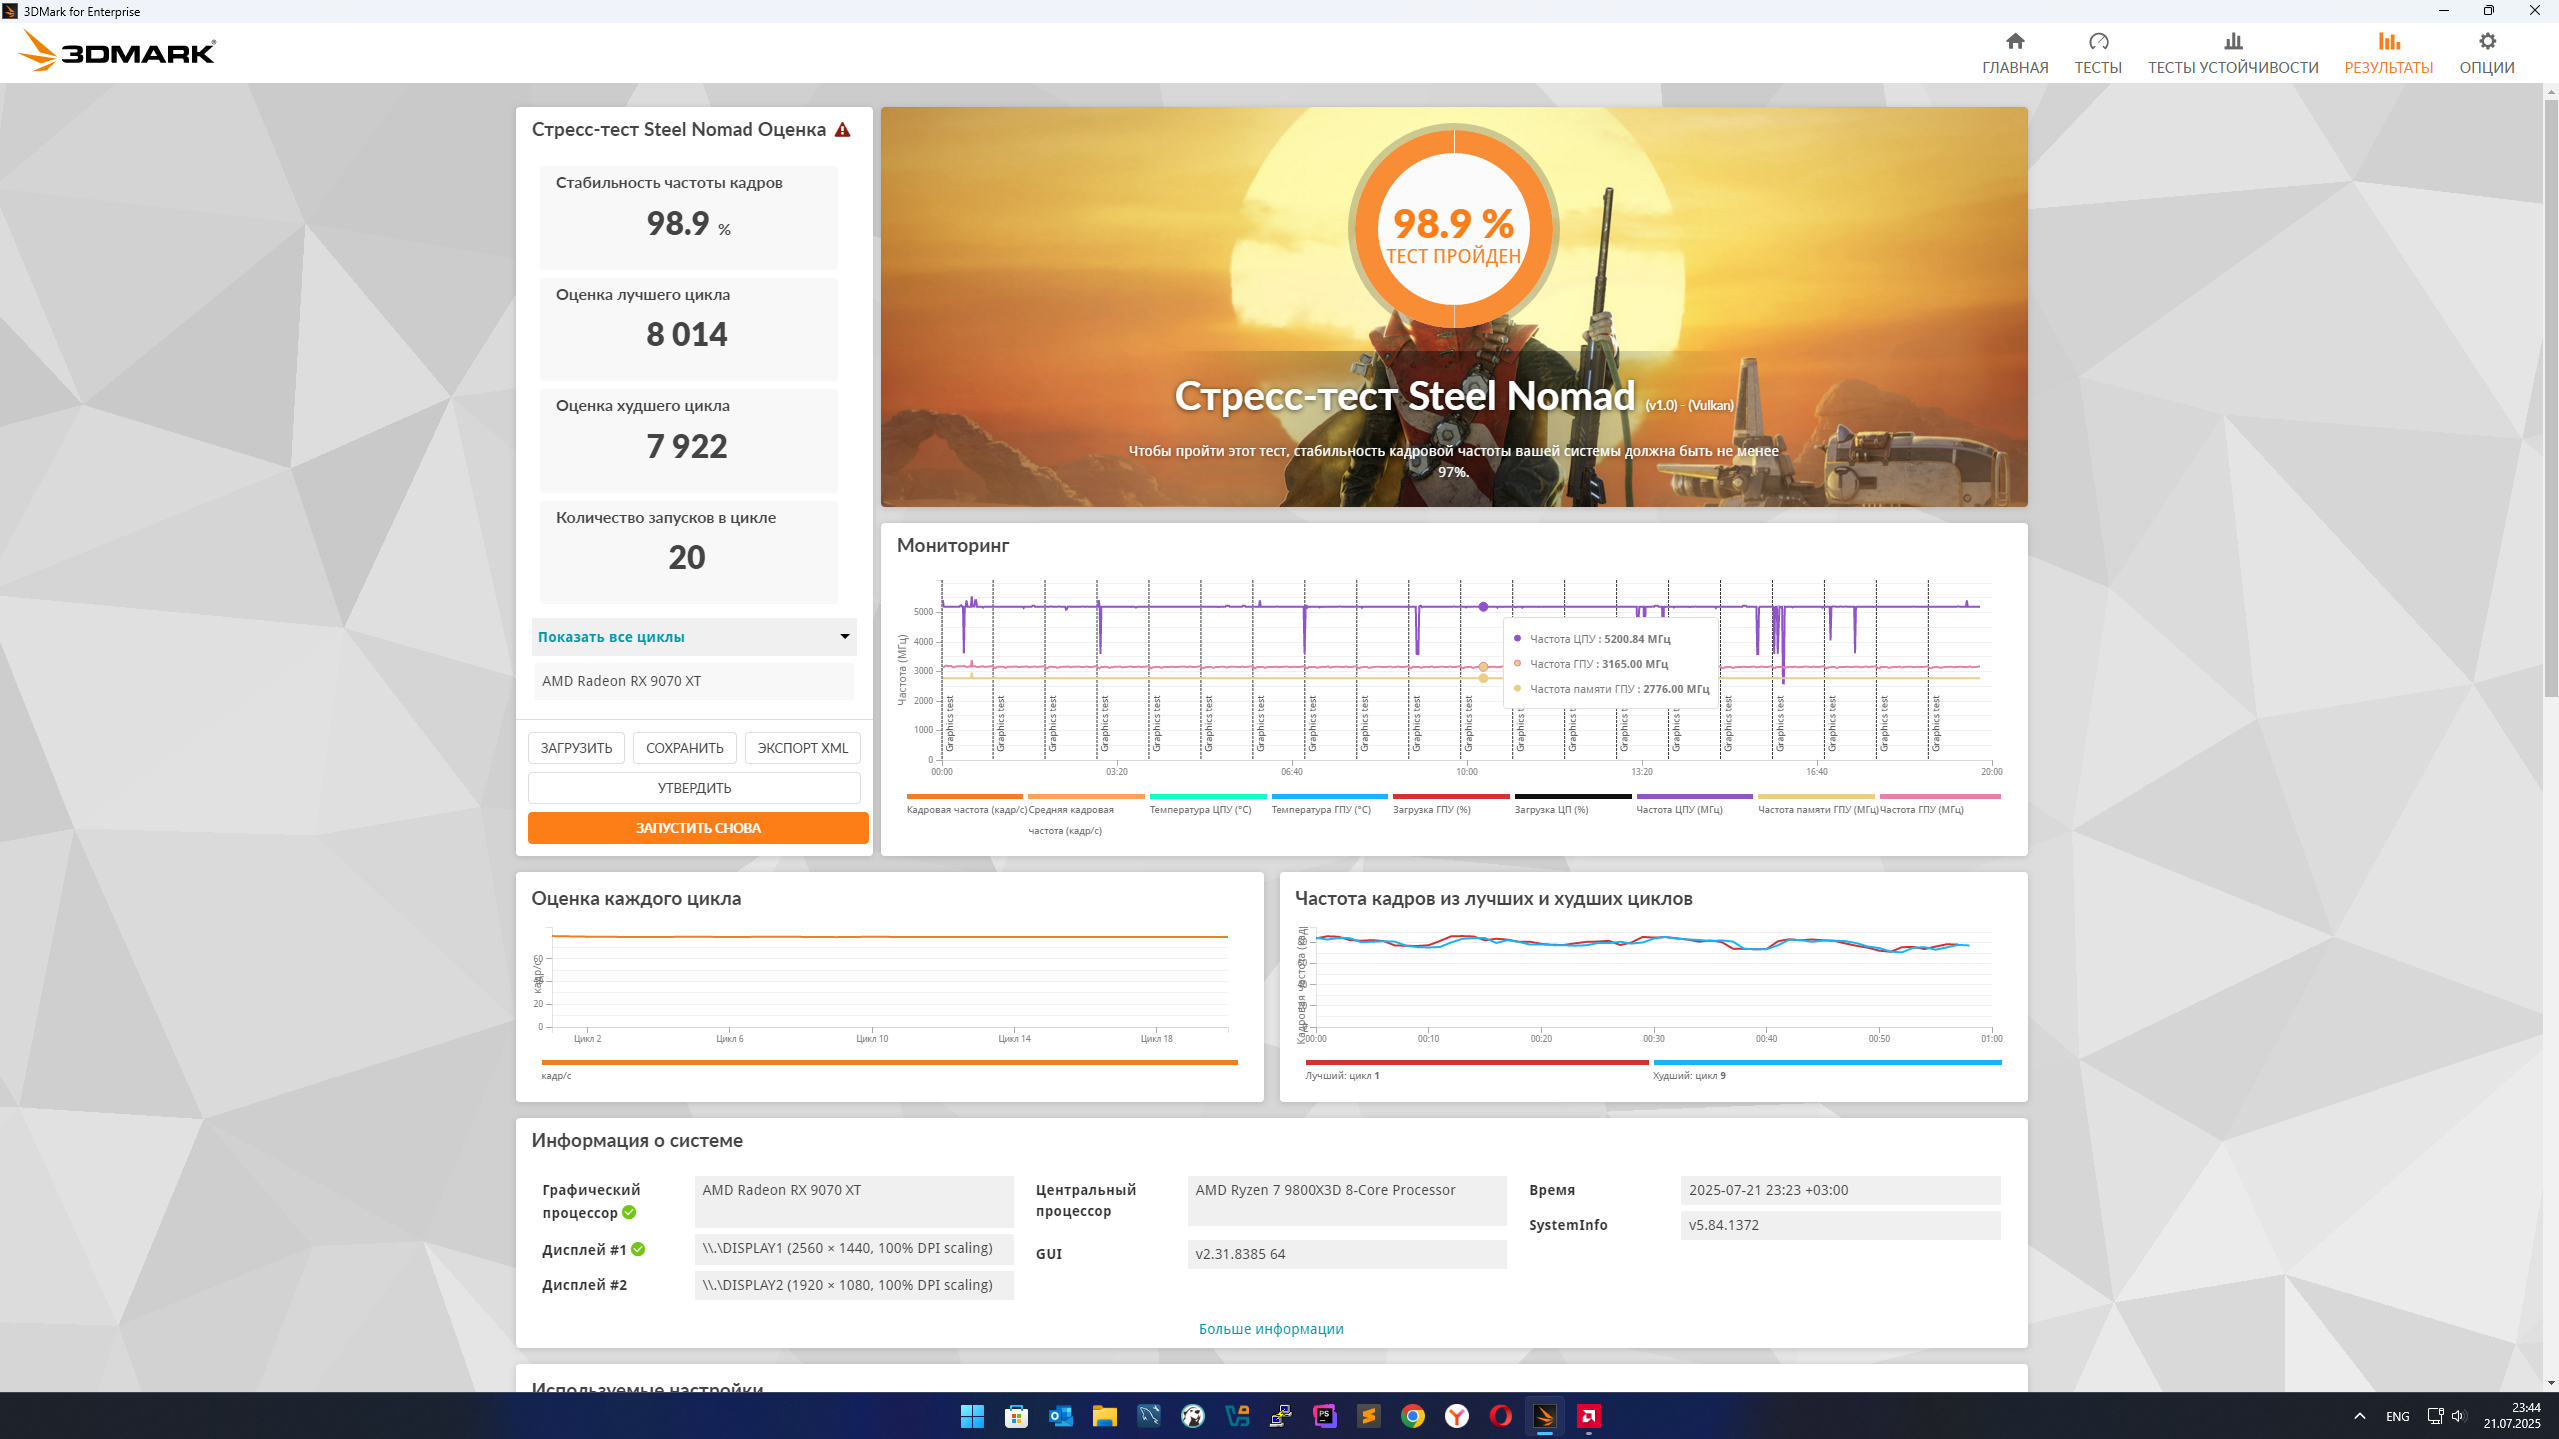Open ОПЦИИ gear icon
2559x1439 pixels.
pyautogui.click(x=2486, y=42)
